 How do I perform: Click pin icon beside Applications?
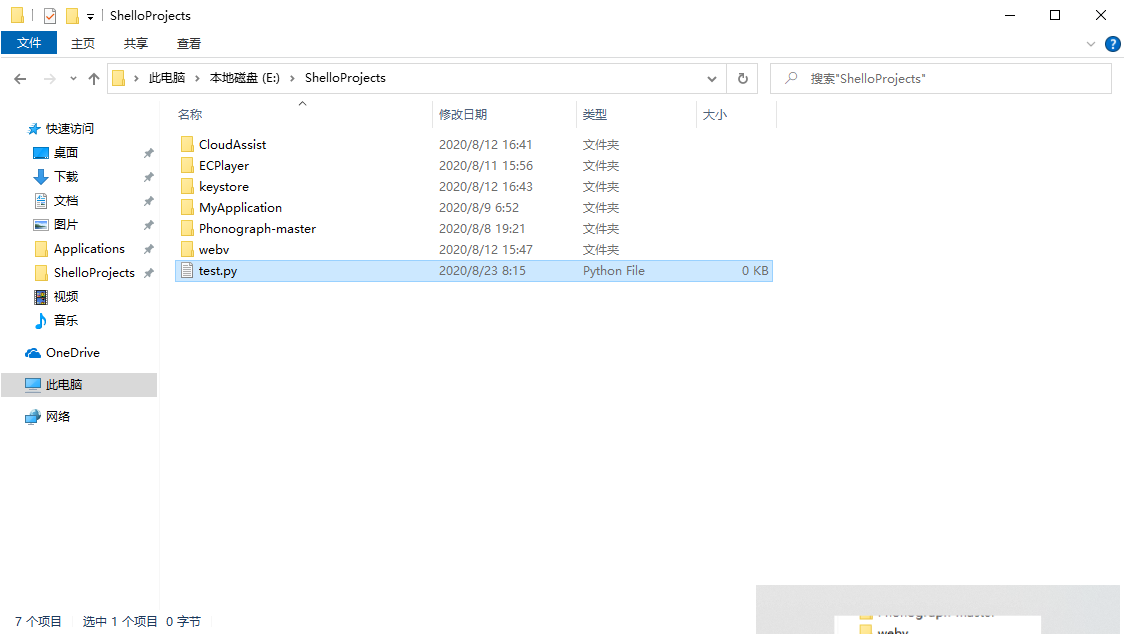point(149,249)
